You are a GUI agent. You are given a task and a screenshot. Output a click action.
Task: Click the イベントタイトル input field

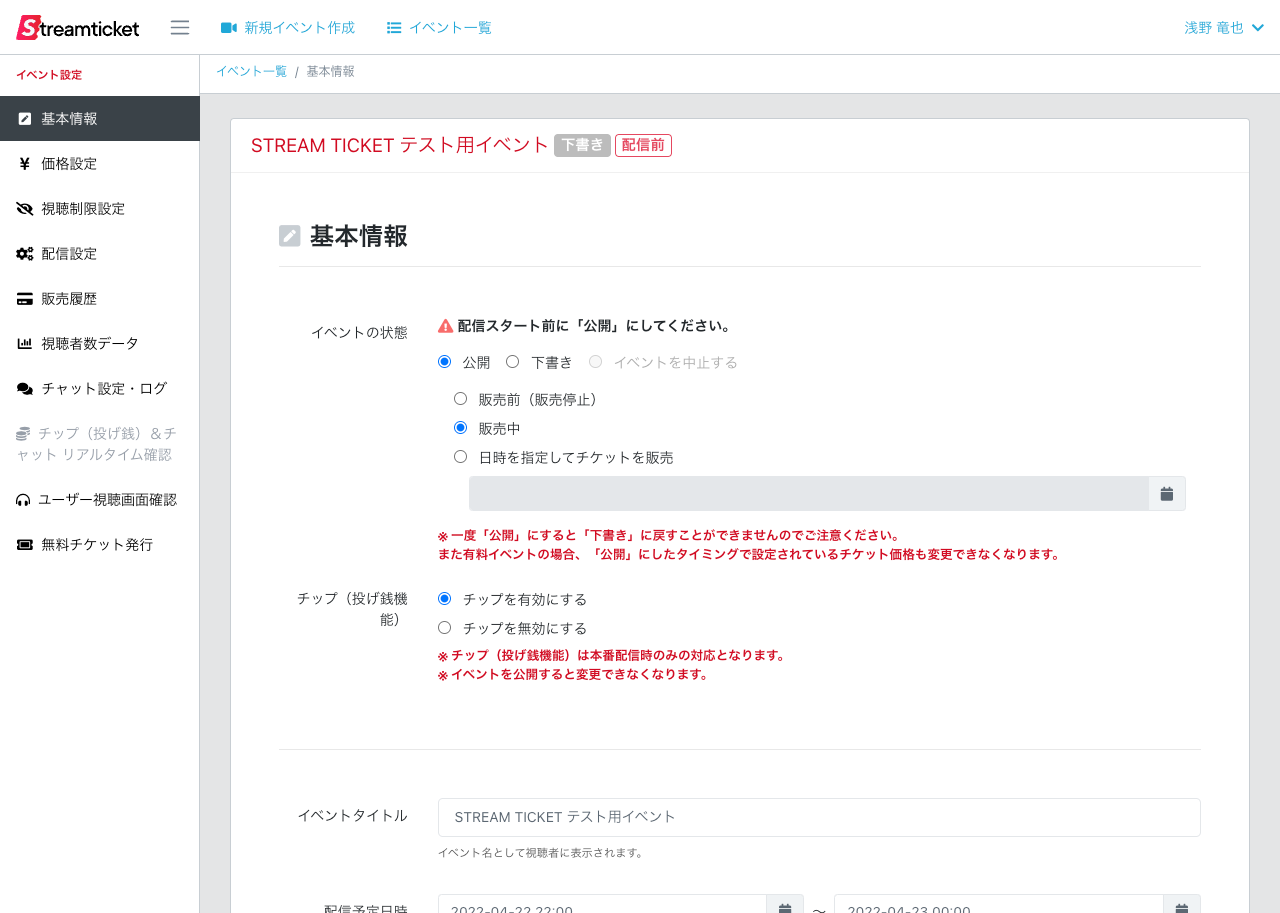819,817
